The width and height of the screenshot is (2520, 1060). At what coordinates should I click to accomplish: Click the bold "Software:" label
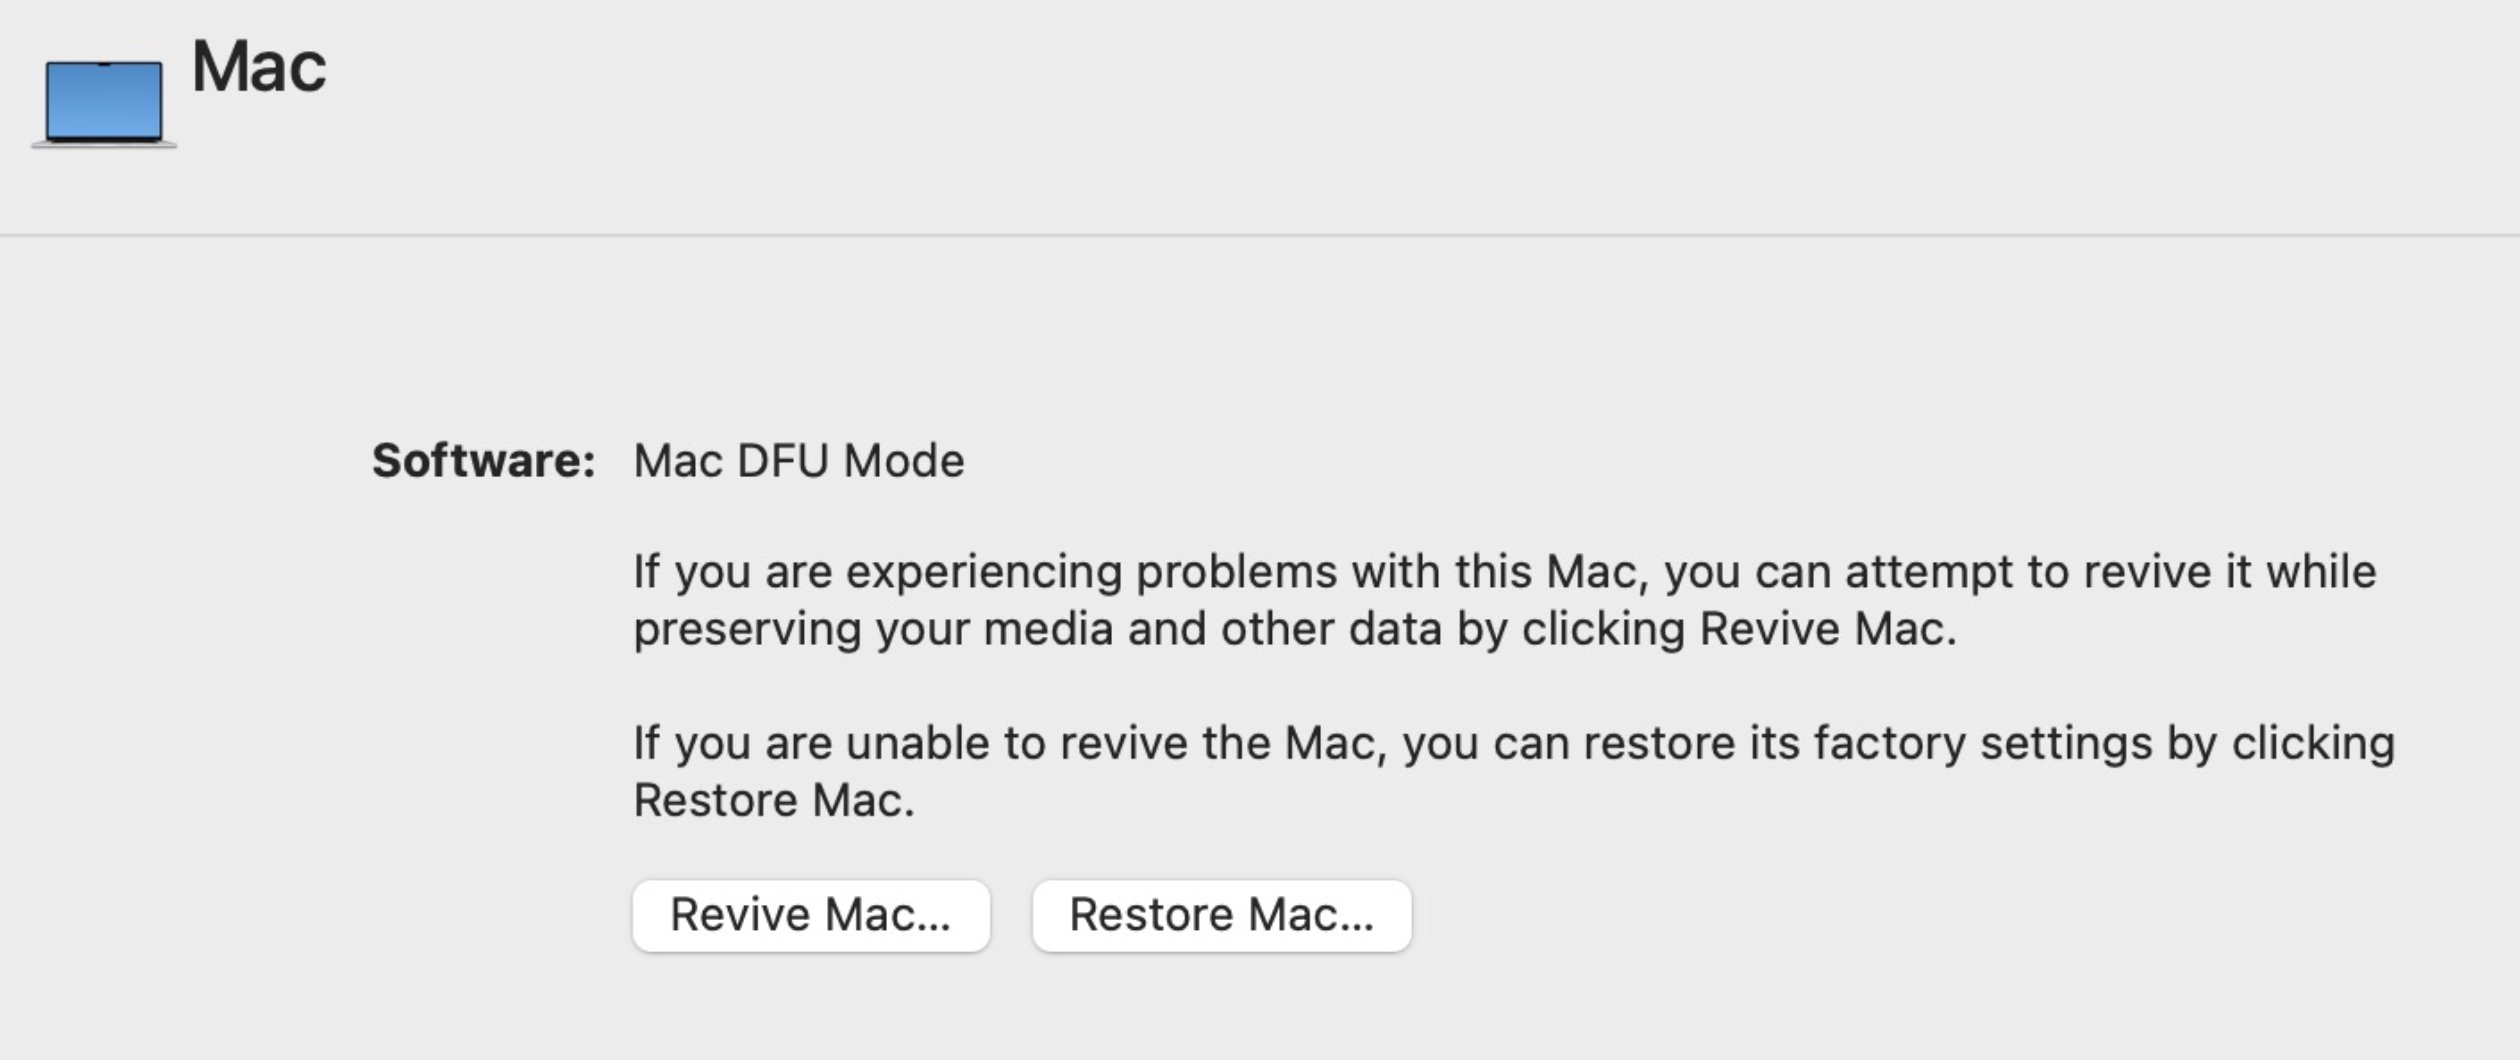pyautogui.click(x=484, y=461)
